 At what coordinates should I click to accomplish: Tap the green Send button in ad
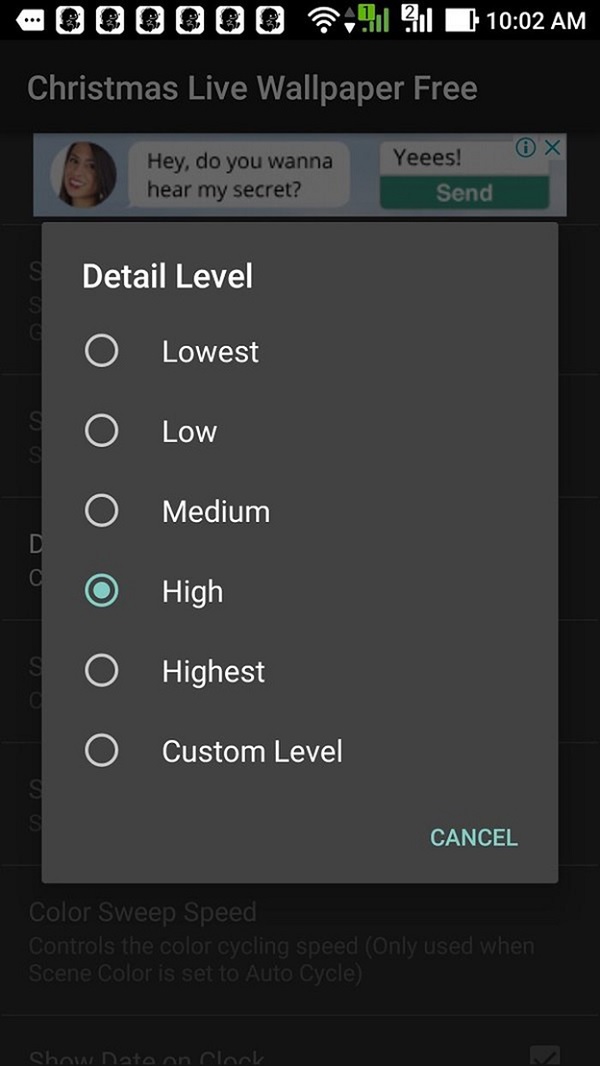click(x=464, y=193)
